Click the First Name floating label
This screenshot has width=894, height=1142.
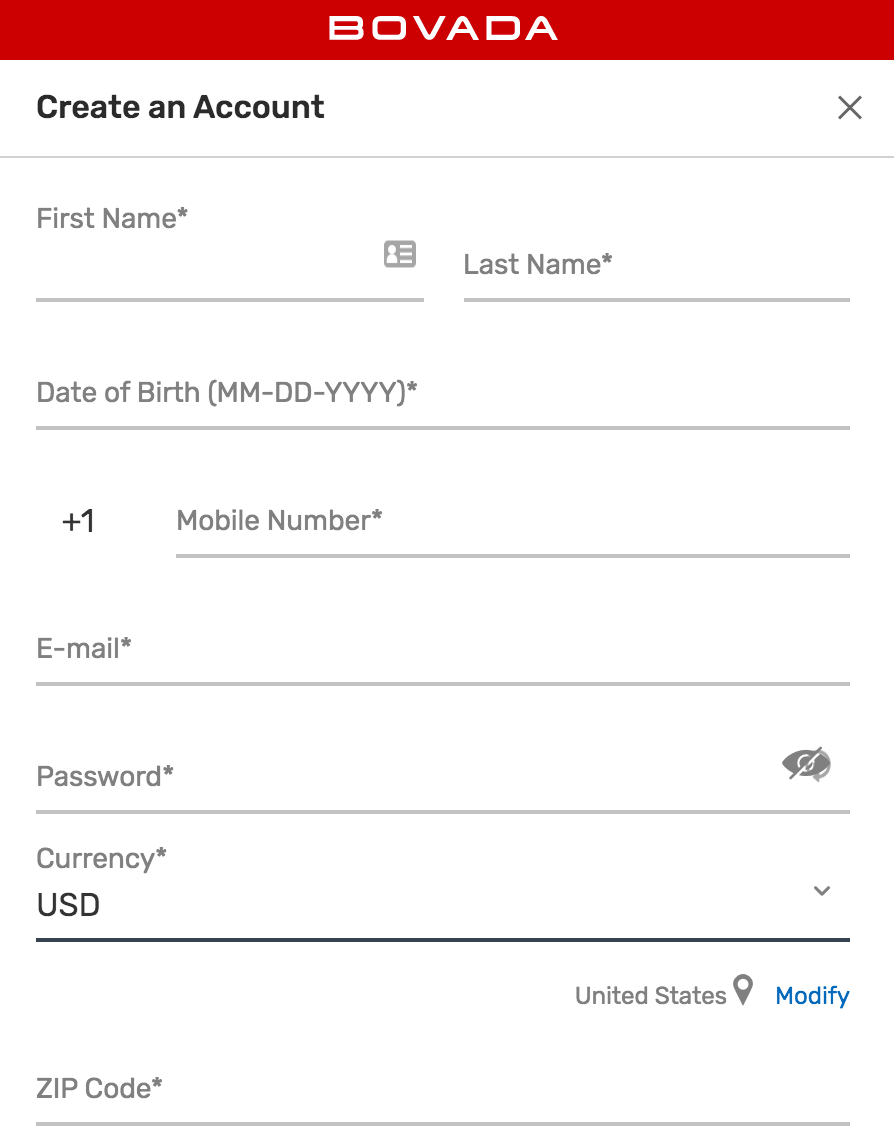pyautogui.click(x=112, y=218)
